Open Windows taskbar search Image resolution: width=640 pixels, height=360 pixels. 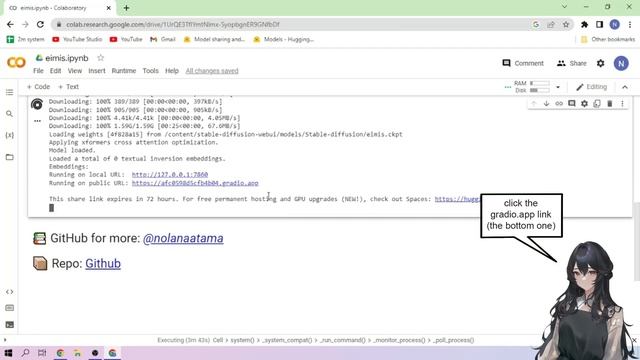point(25,353)
